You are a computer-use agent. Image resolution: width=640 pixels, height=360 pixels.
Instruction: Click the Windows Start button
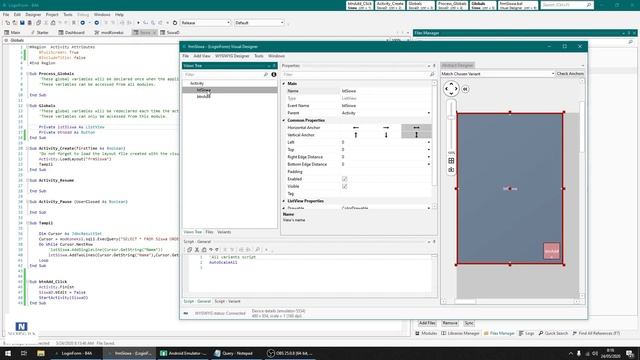[8, 353]
